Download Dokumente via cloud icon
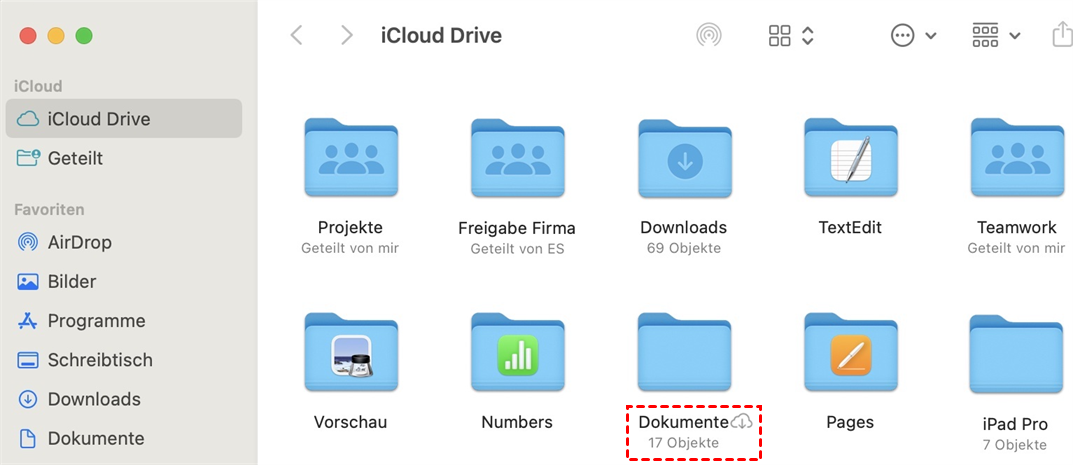This screenshot has height=465, width=1073. pos(742,422)
